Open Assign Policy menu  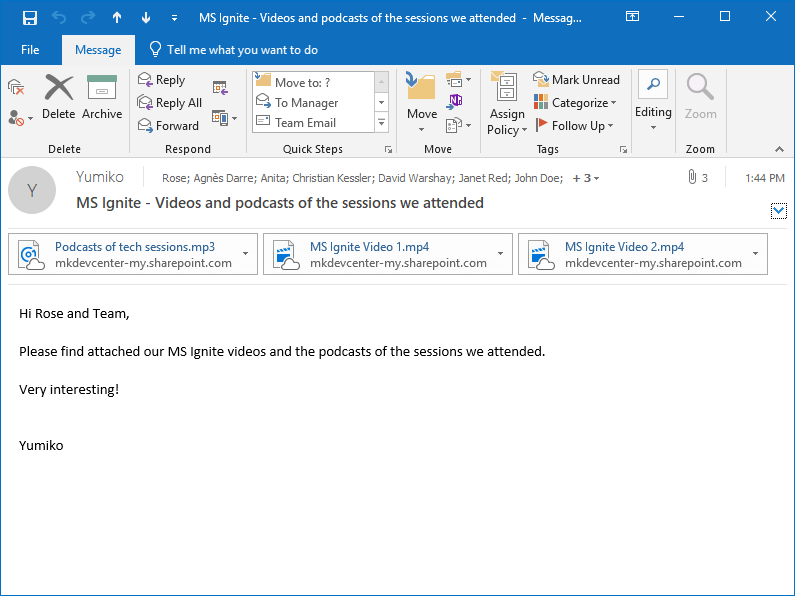[x=507, y=104]
